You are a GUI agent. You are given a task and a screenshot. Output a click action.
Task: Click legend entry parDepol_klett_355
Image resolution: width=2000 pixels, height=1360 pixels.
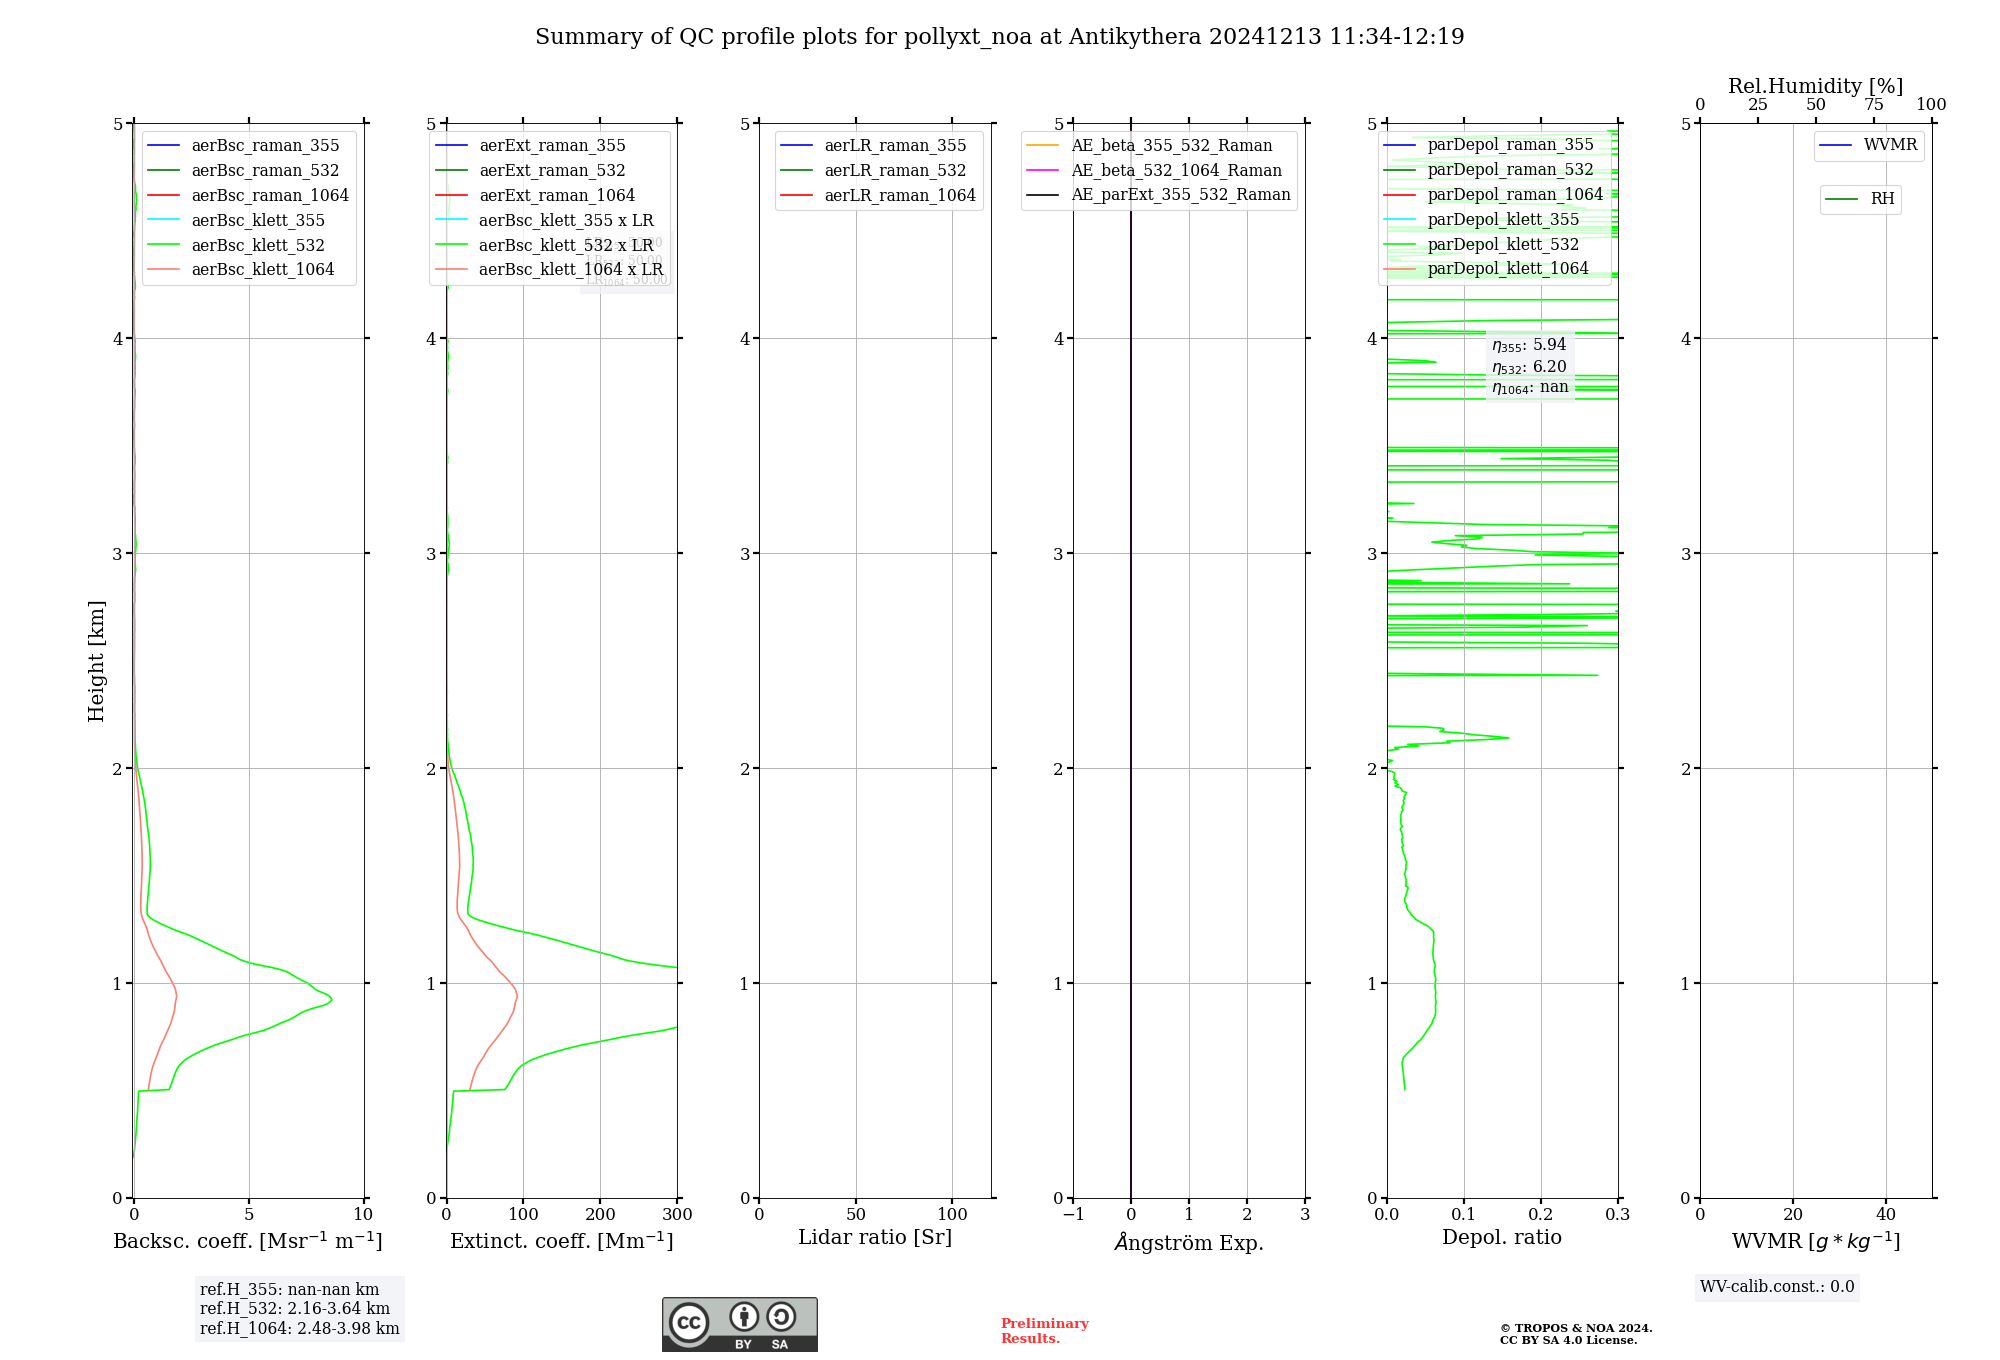(1482, 220)
